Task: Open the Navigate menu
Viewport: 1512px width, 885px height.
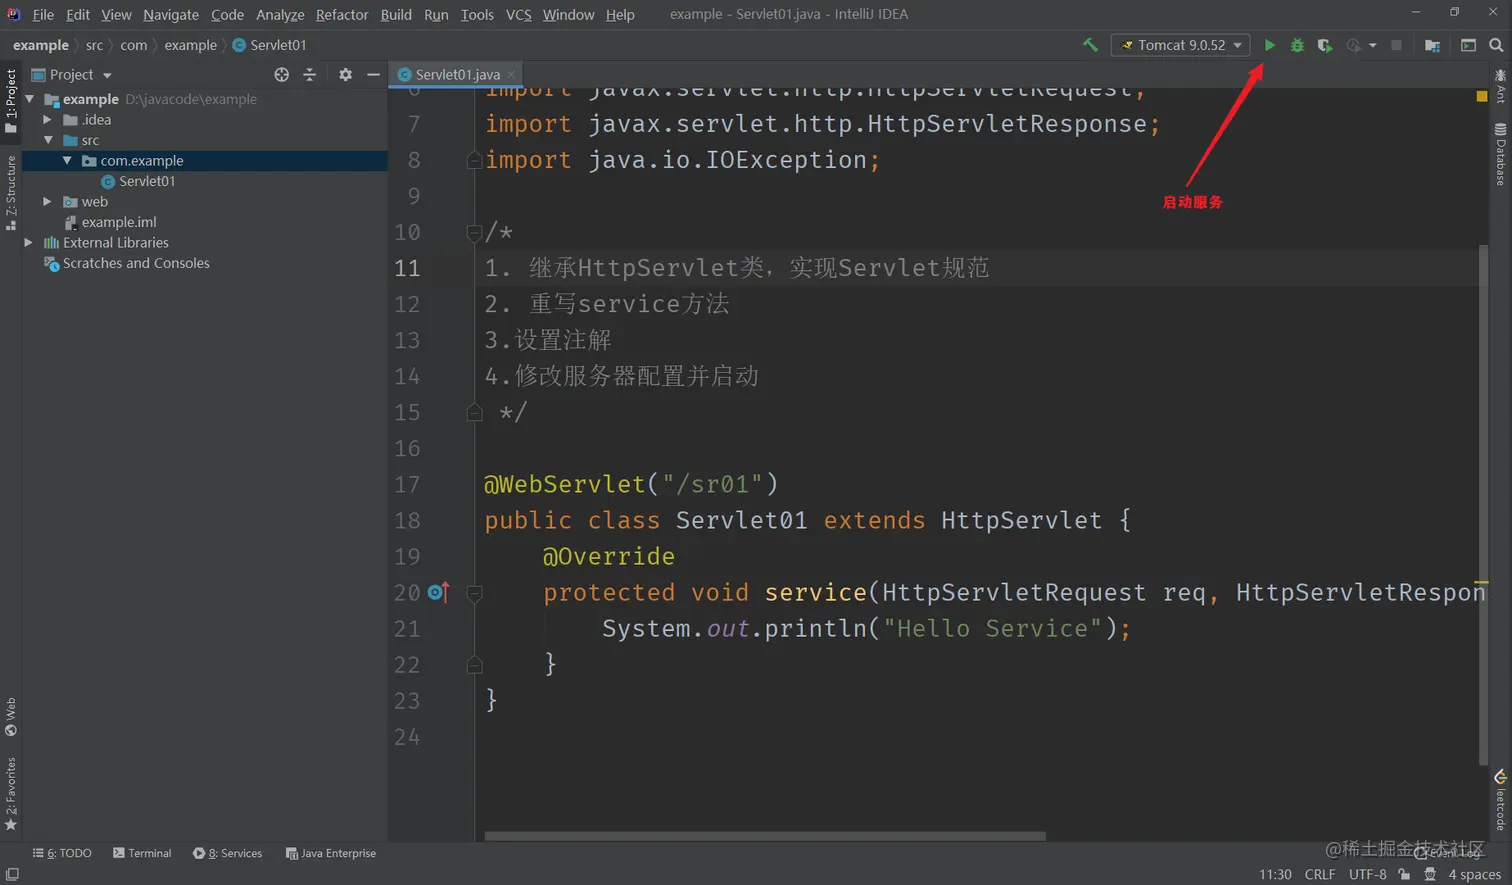Action: point(171,14)
